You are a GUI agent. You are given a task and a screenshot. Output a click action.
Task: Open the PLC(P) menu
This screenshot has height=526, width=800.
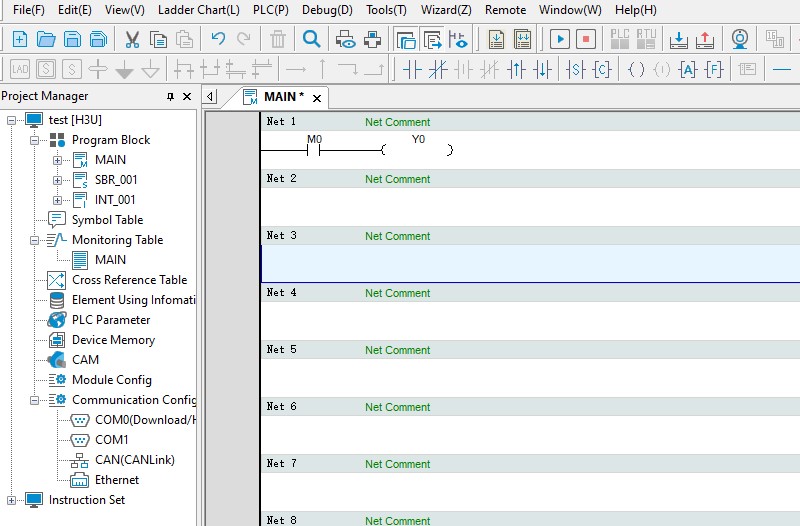tap(270, 10)
